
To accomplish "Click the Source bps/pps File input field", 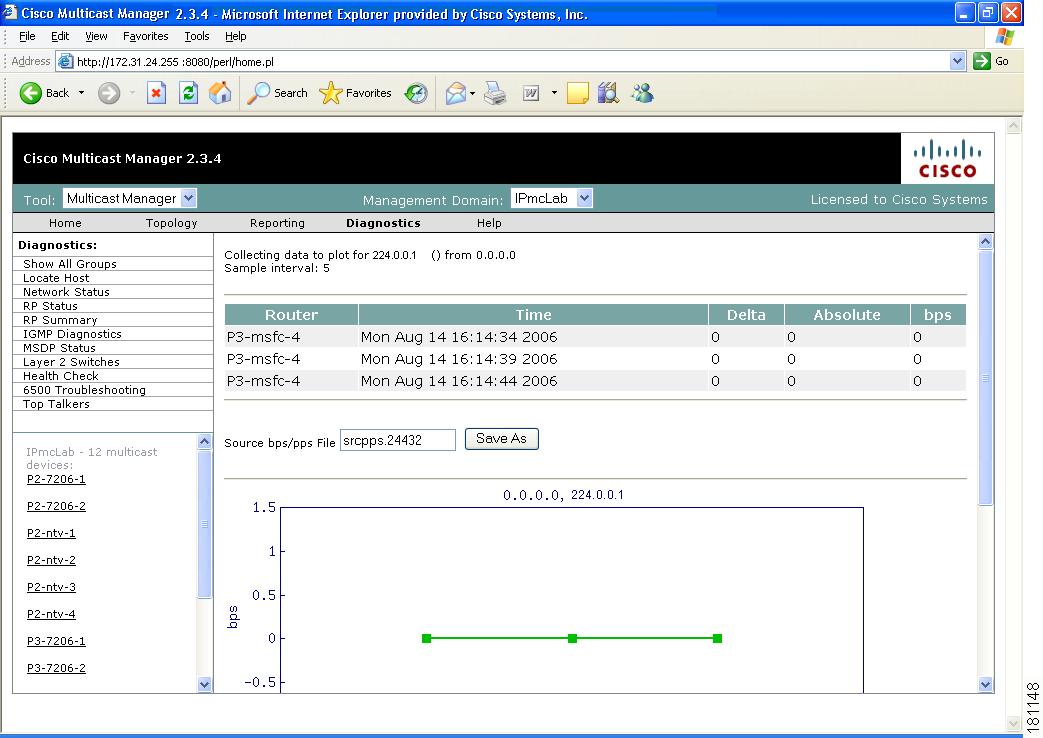I will point(398,440).
